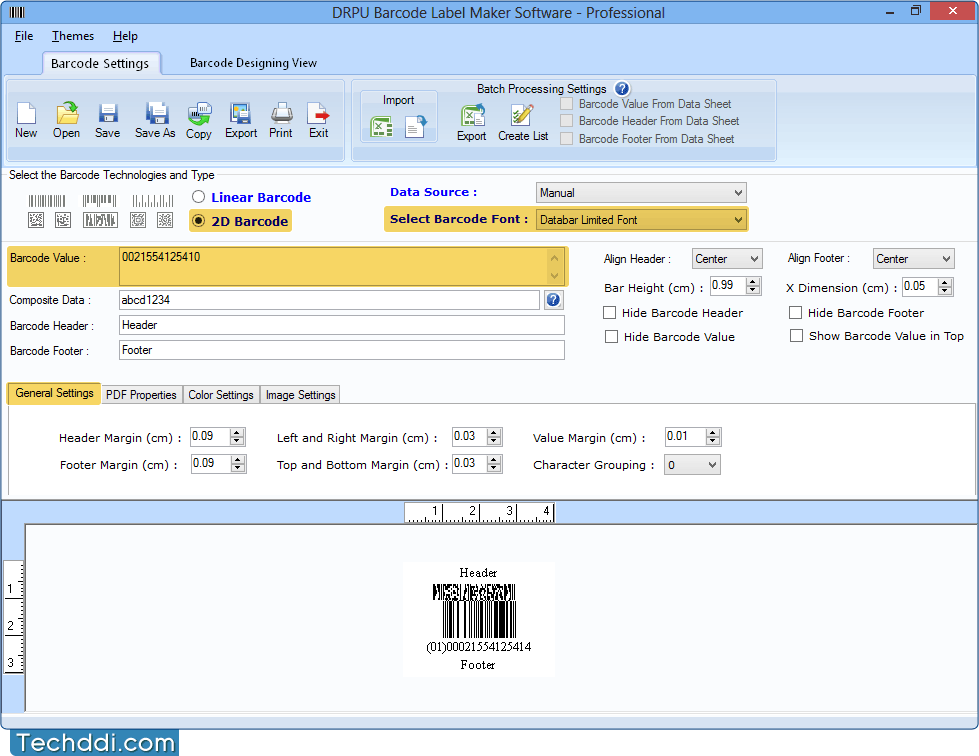979x756 pixels.
Task: Select the 2D Barcode radio button
Action: coord(199,220)
